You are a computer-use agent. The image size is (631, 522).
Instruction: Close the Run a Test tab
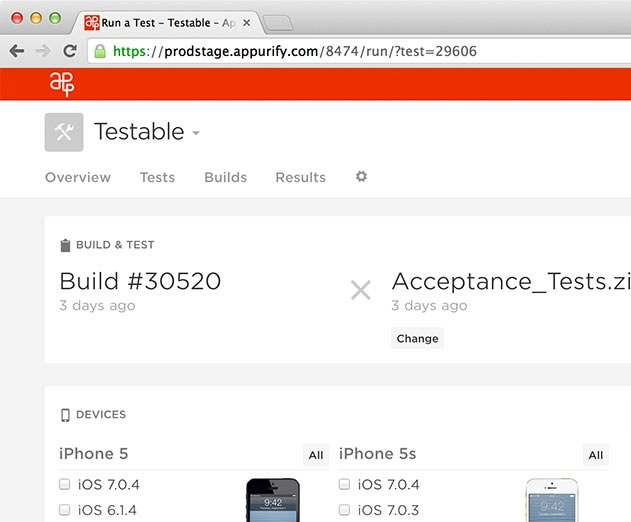(x=247, y=23)
